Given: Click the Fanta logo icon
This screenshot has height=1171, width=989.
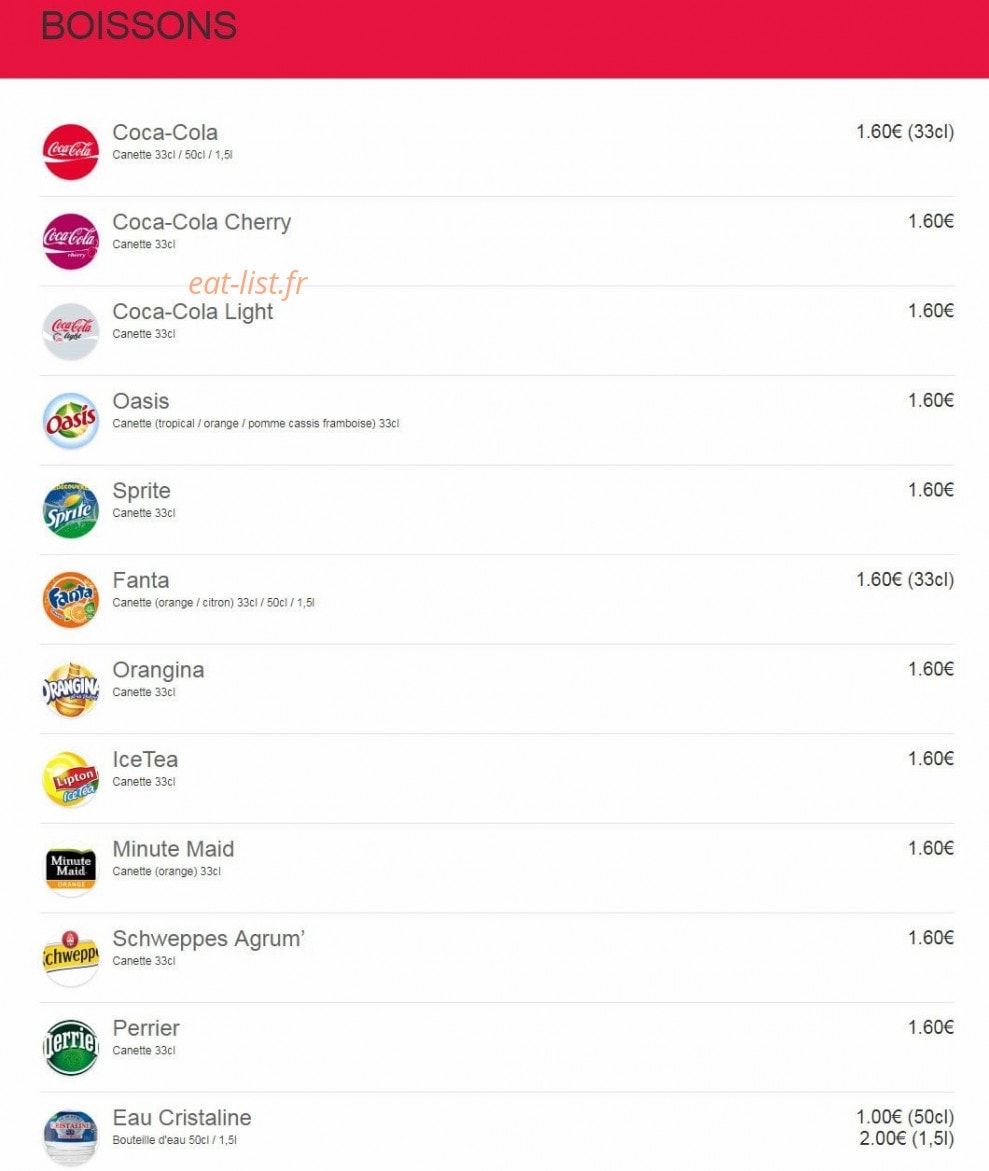Looking at the screenshot, I should (x=70, y=600).
